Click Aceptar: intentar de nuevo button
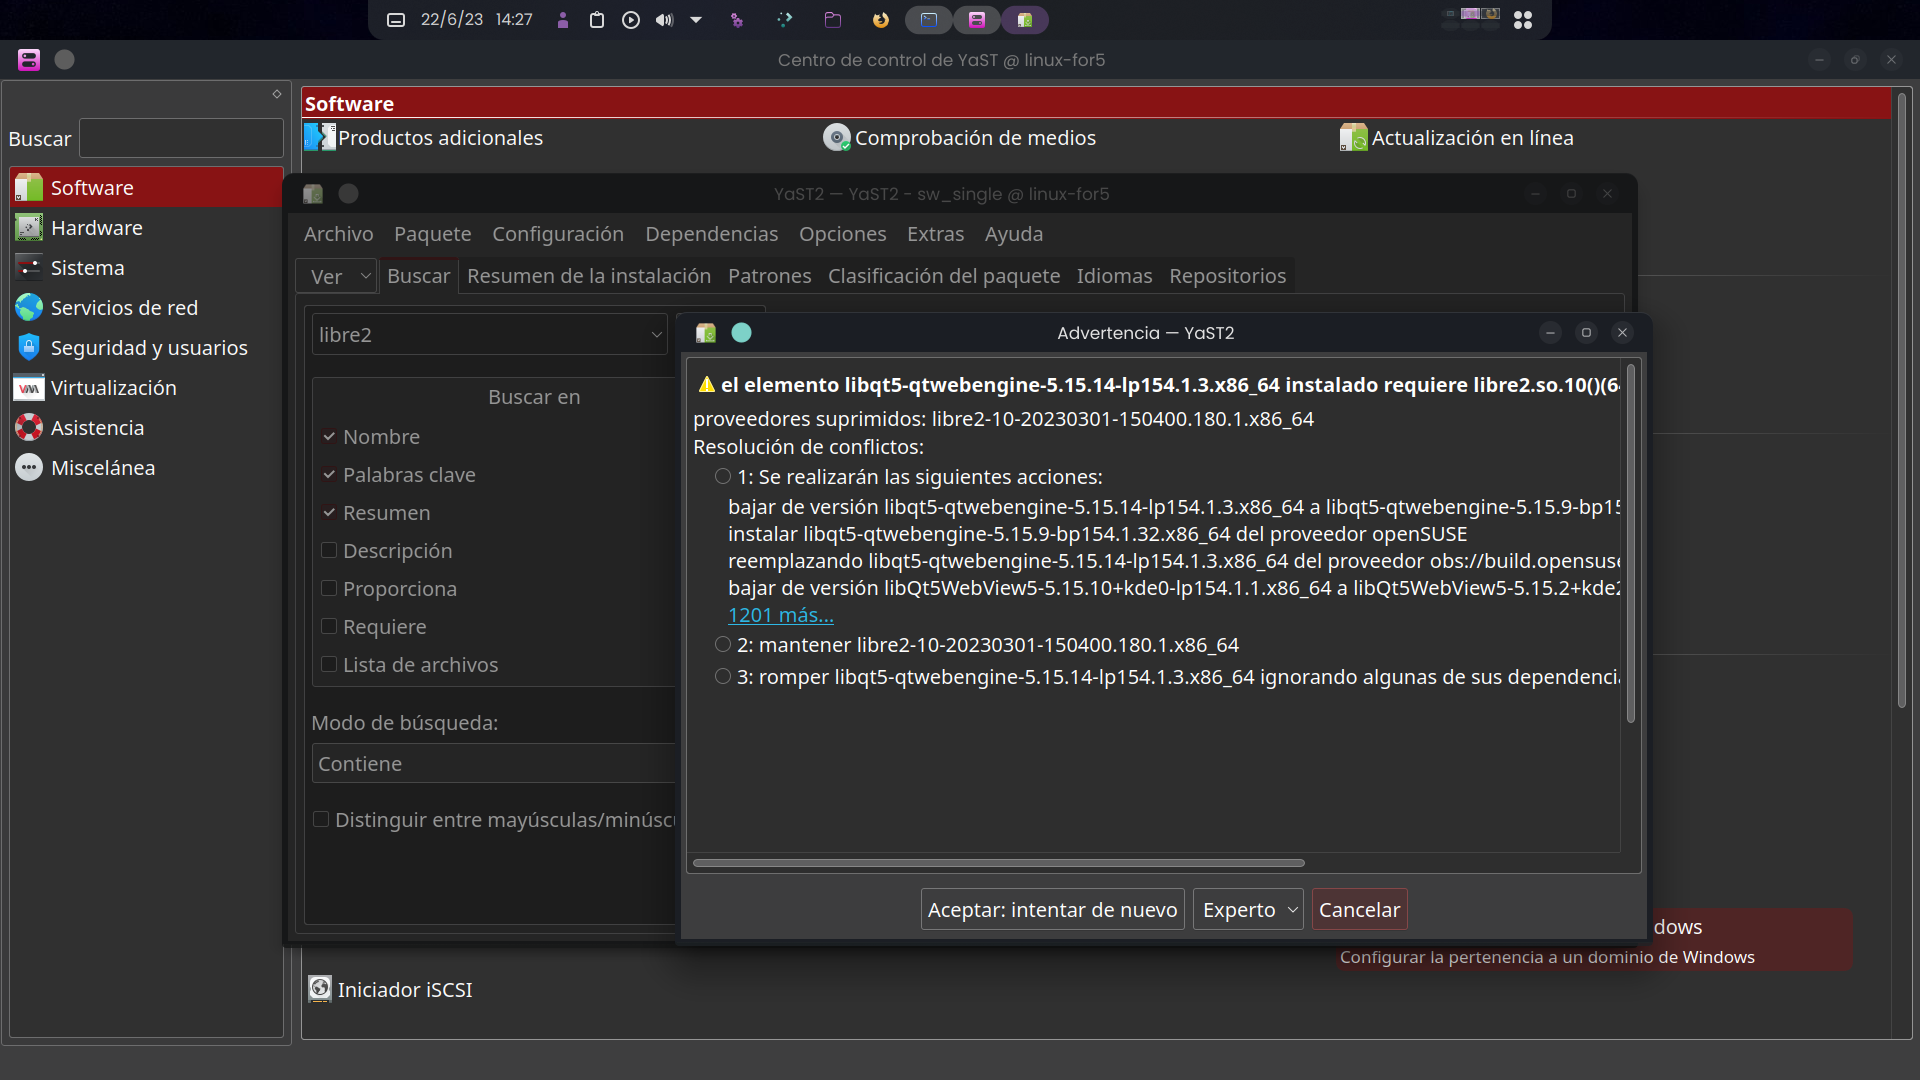 (1053, 910)
